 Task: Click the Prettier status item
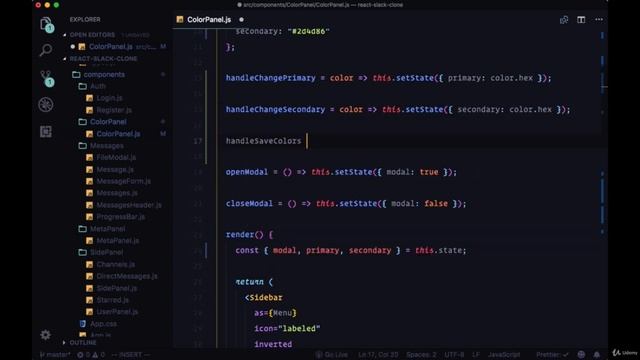point(552,355)
